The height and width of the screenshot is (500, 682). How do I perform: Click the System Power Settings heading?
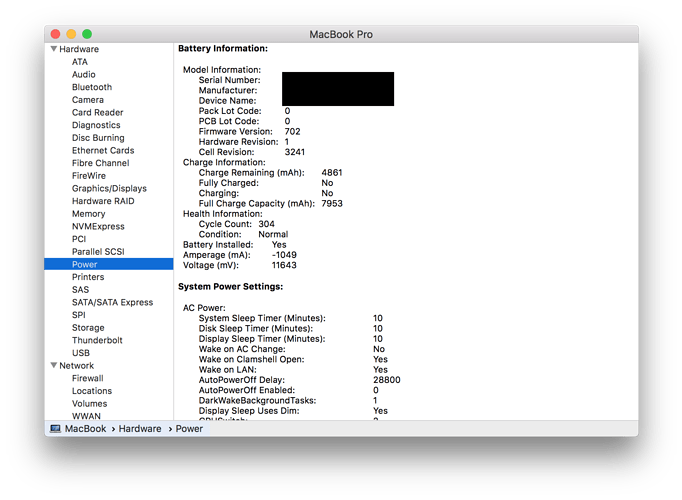point(231,287)
